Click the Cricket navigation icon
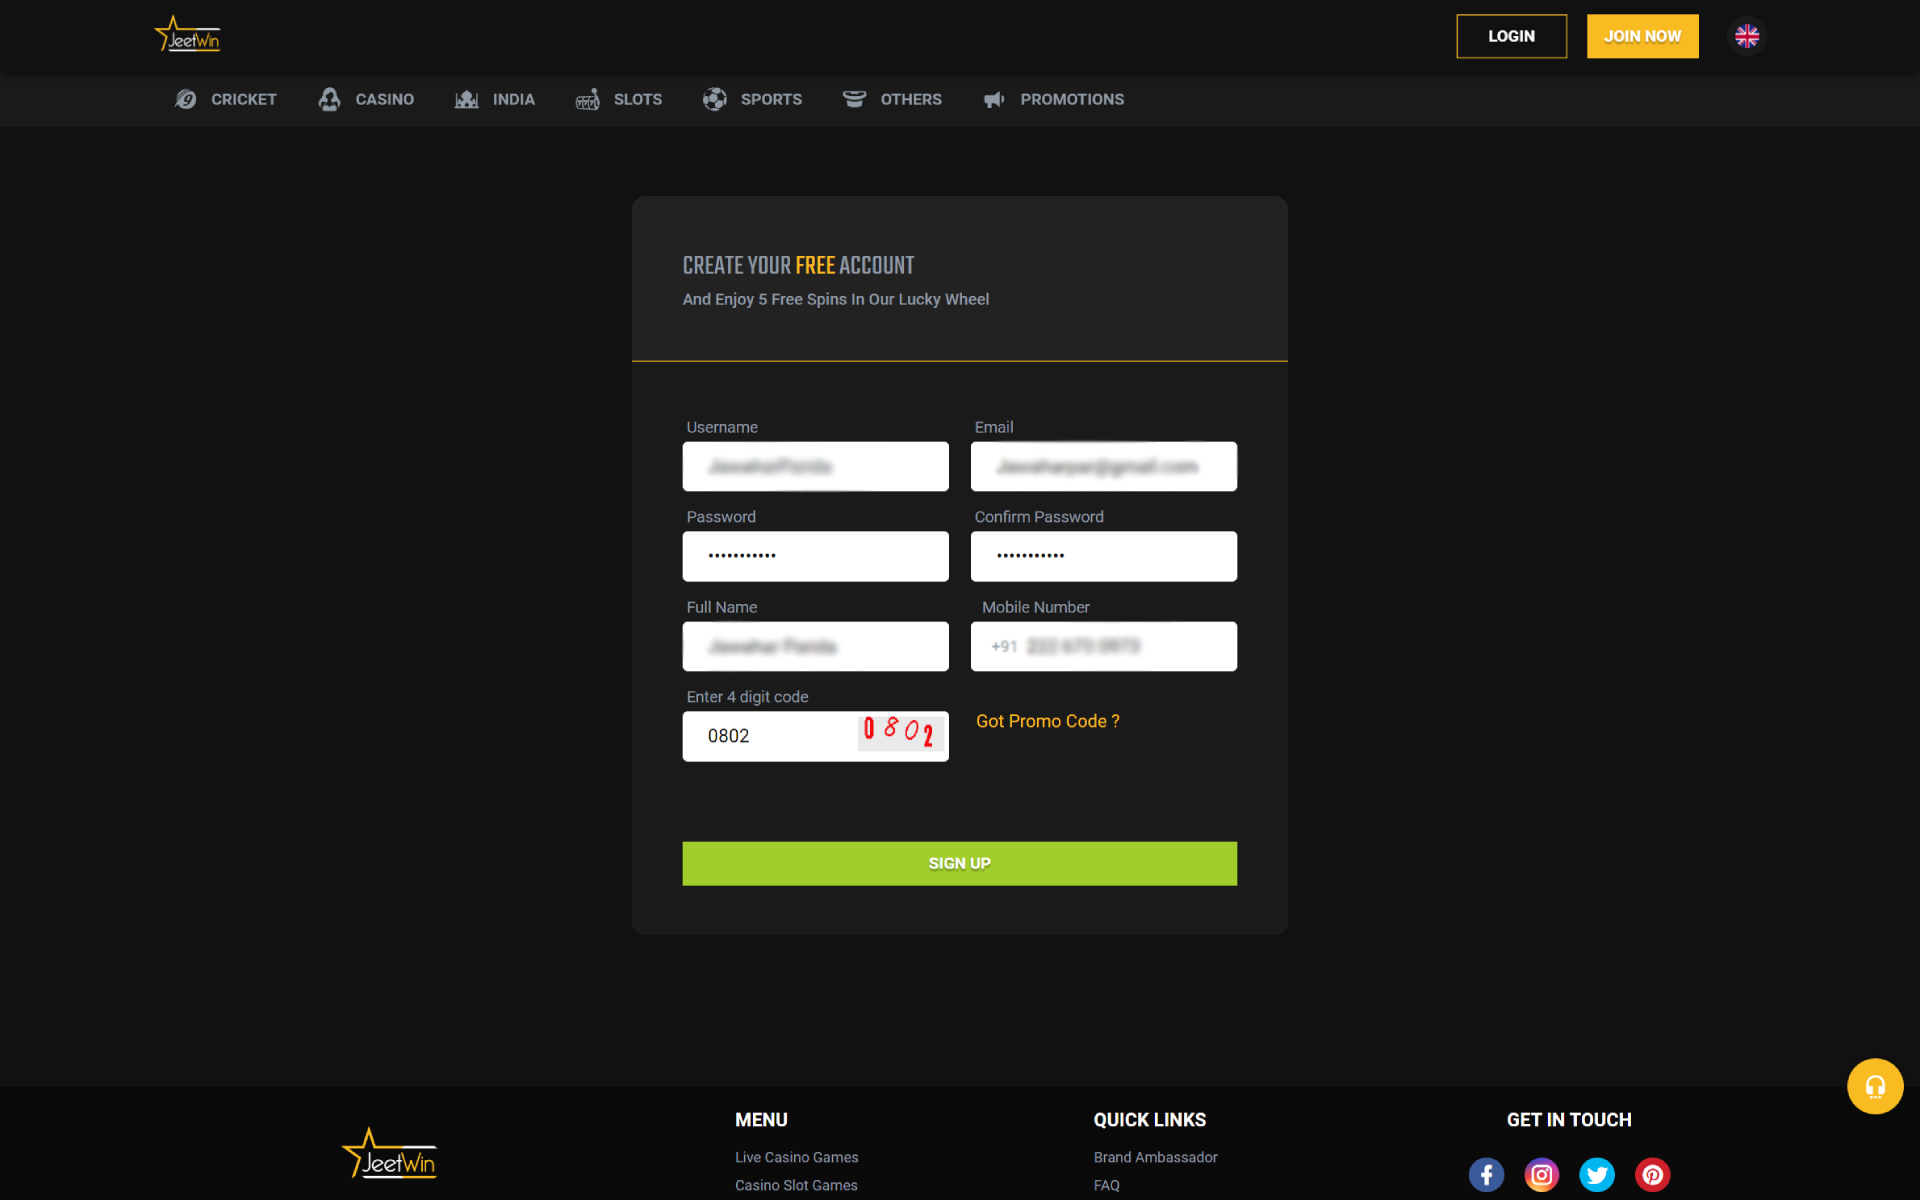The image size is (1920, 1200). pos(185,100)
